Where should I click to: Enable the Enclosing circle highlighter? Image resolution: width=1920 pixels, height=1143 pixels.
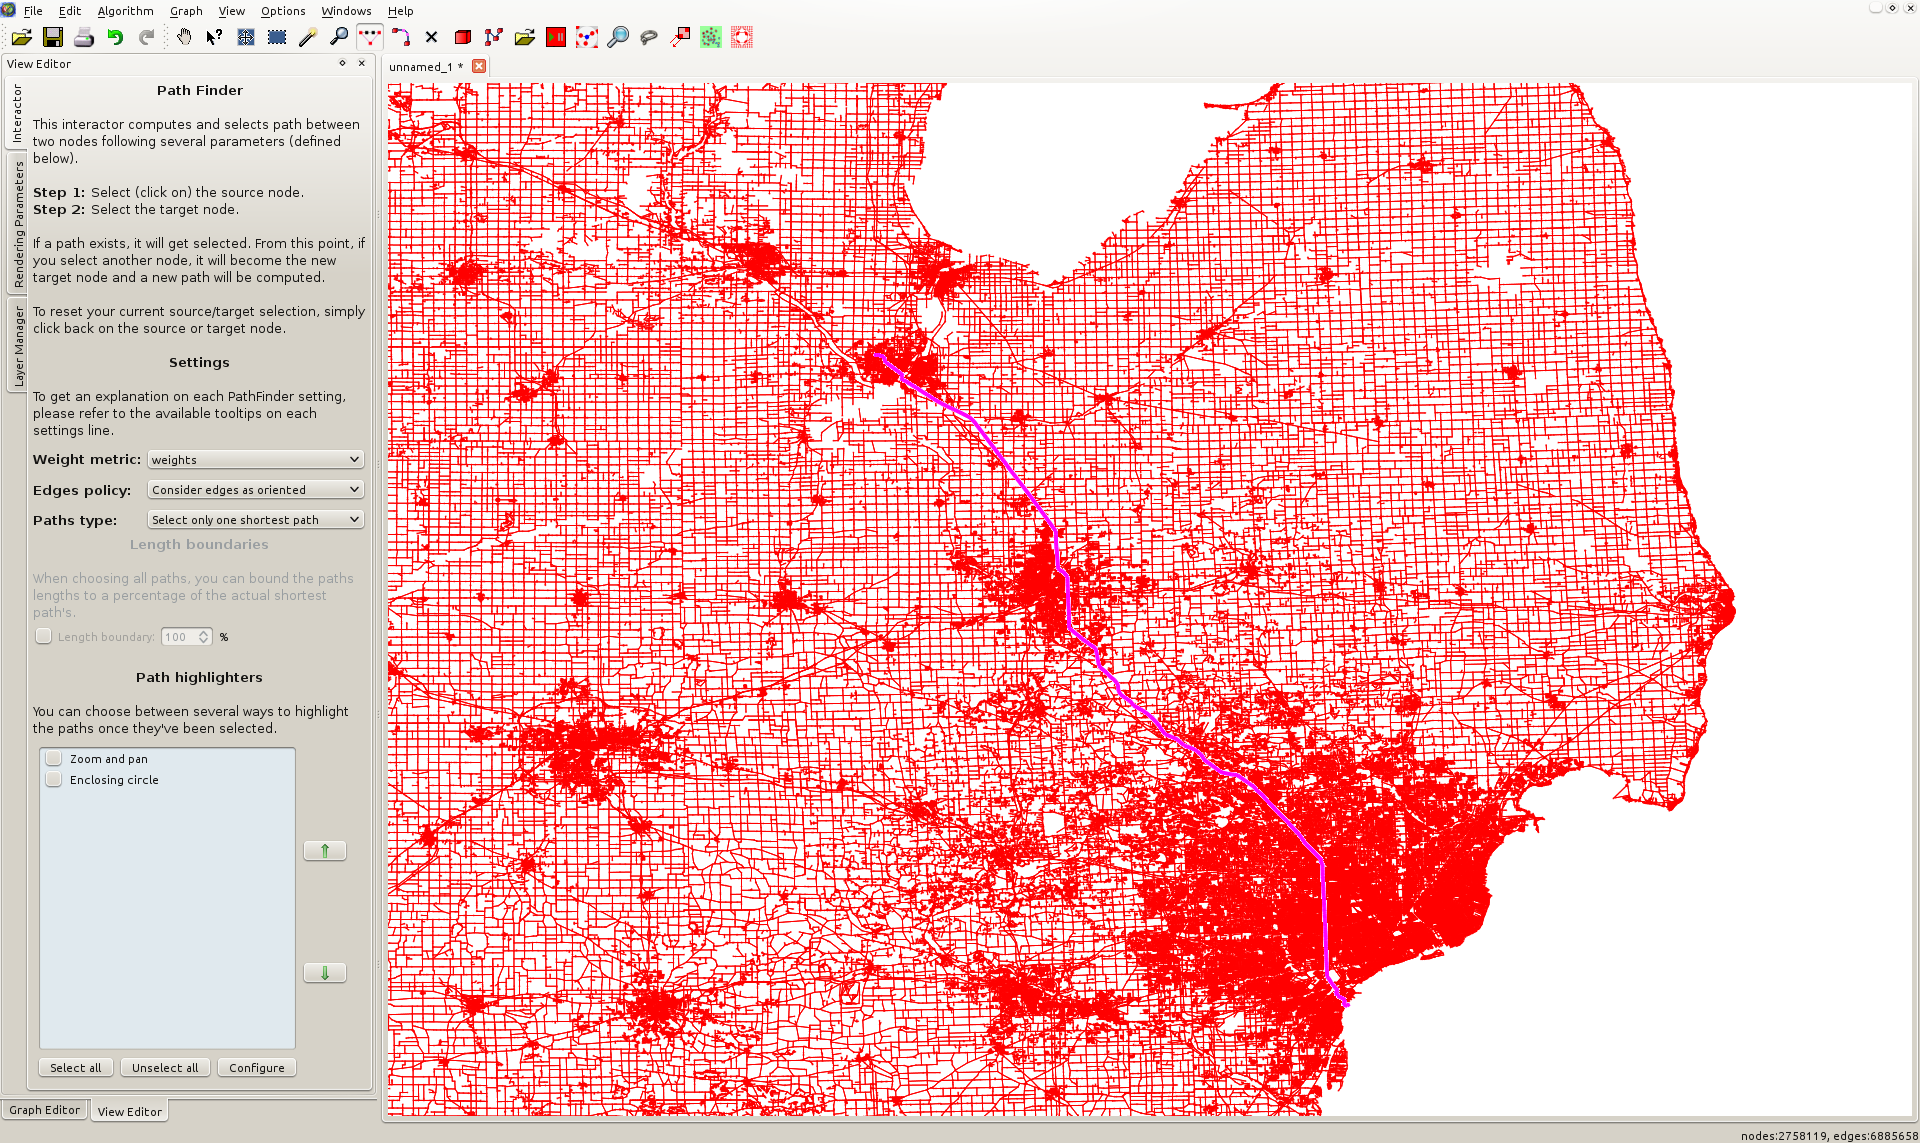[x=55, y=780]
